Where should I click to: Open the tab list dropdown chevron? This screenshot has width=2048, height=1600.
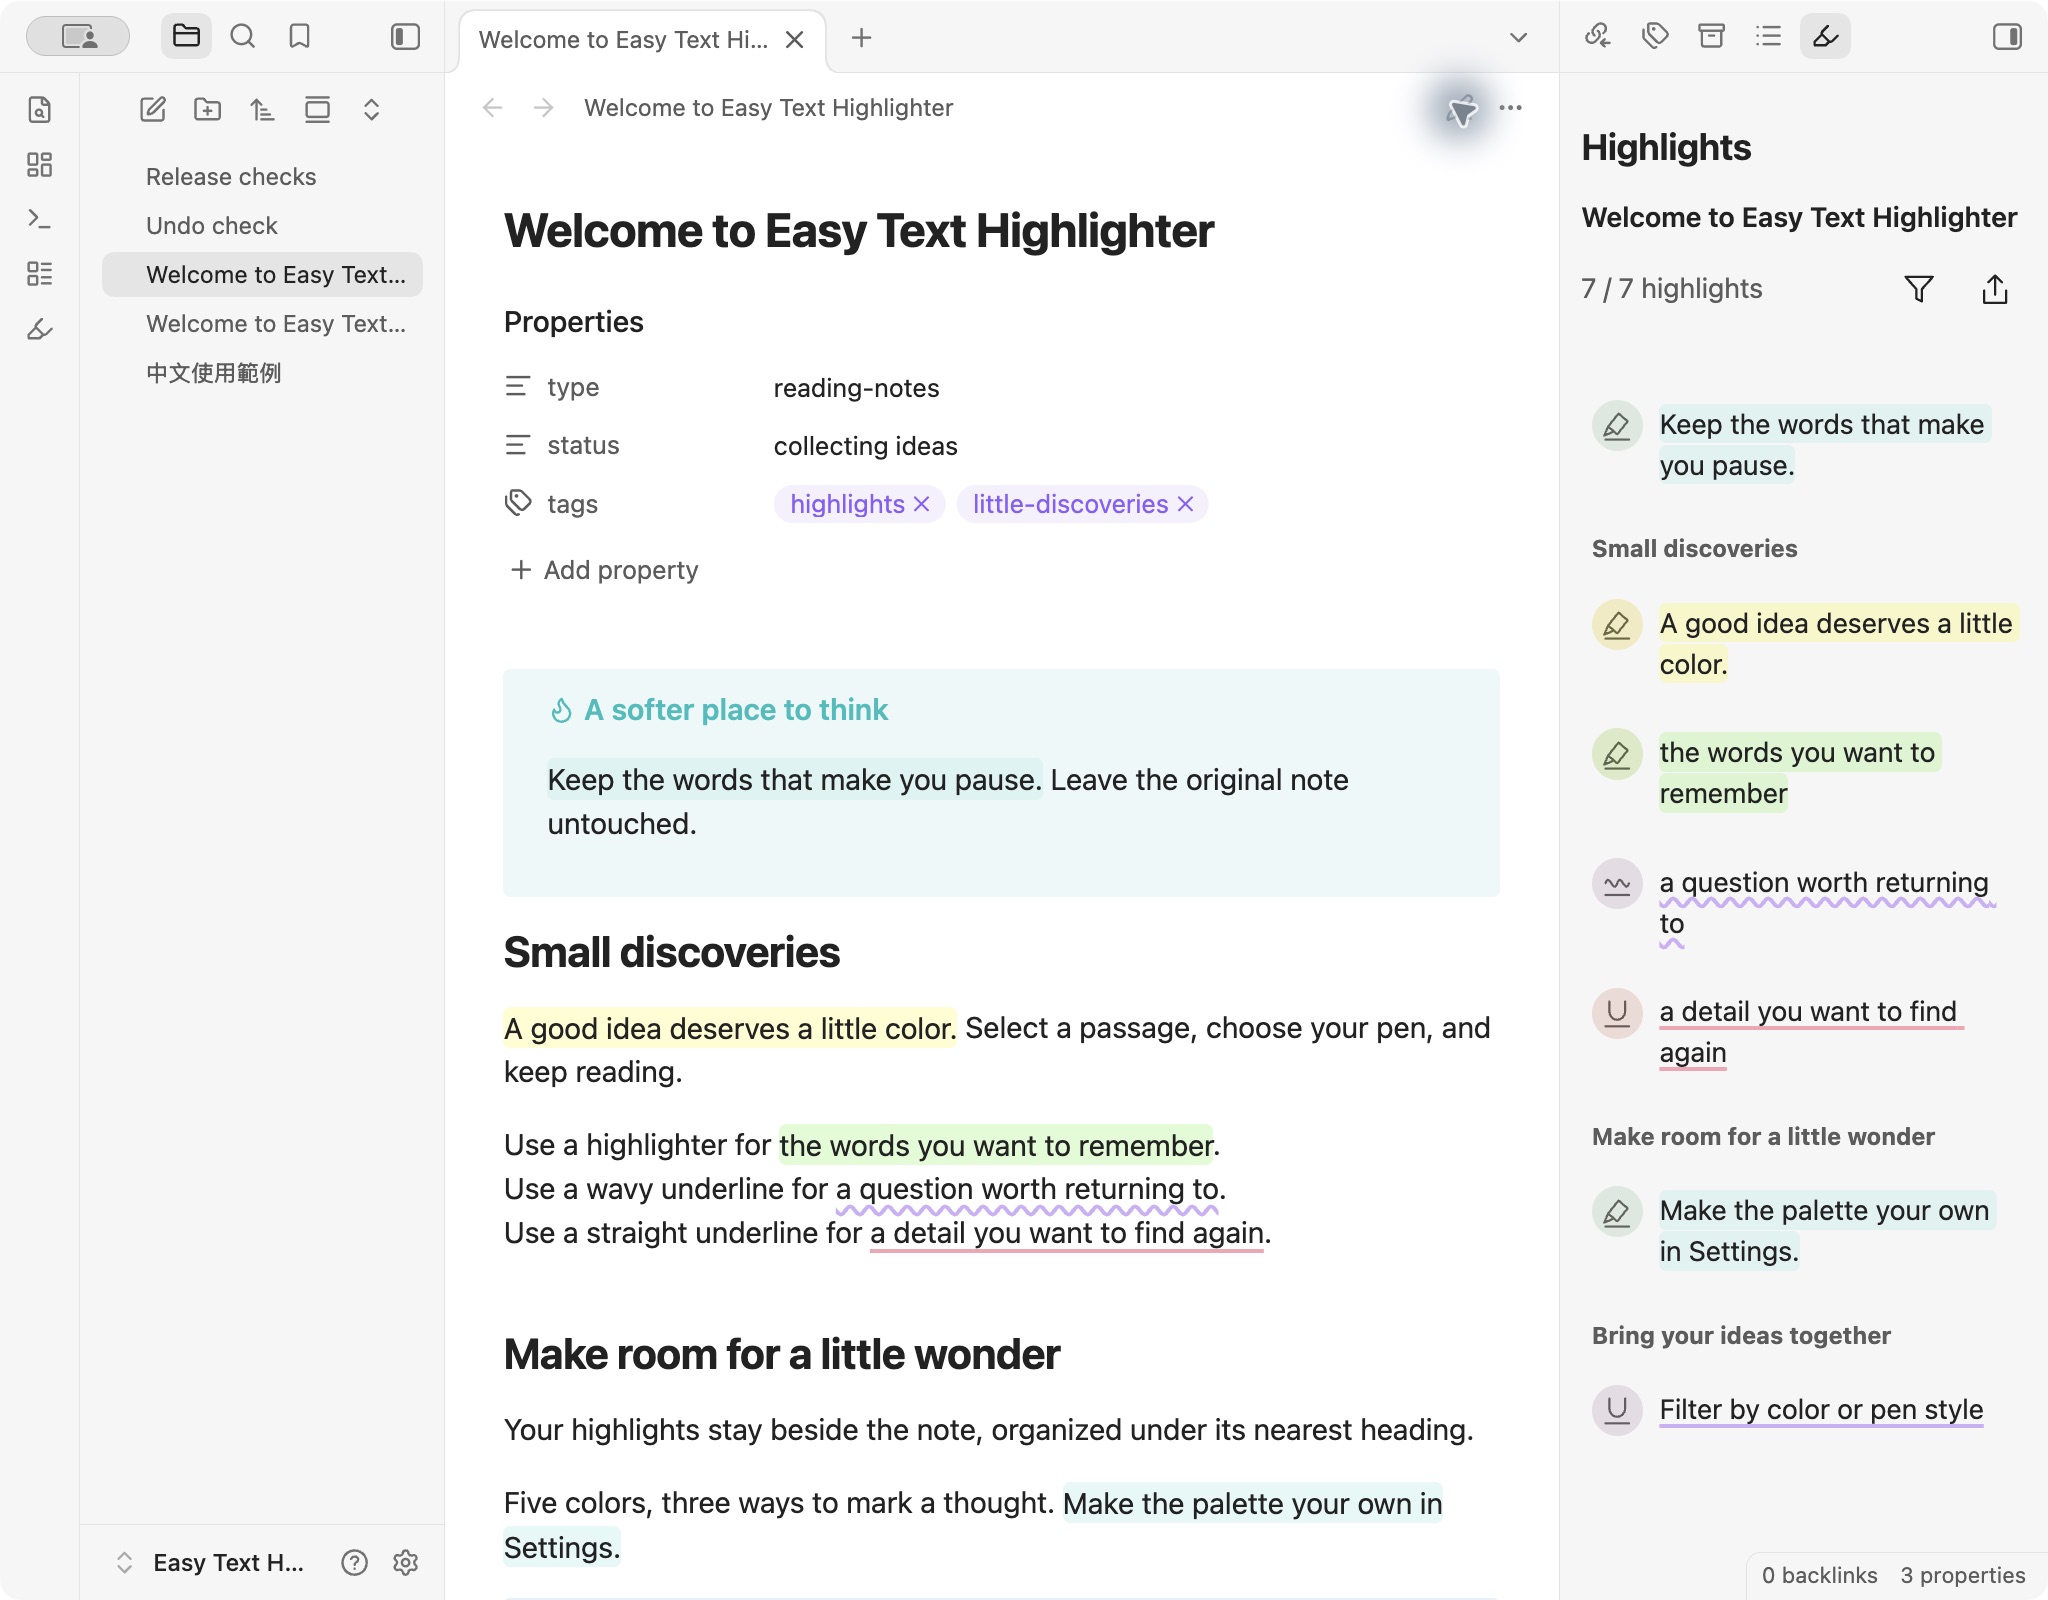pos(1518,38)
